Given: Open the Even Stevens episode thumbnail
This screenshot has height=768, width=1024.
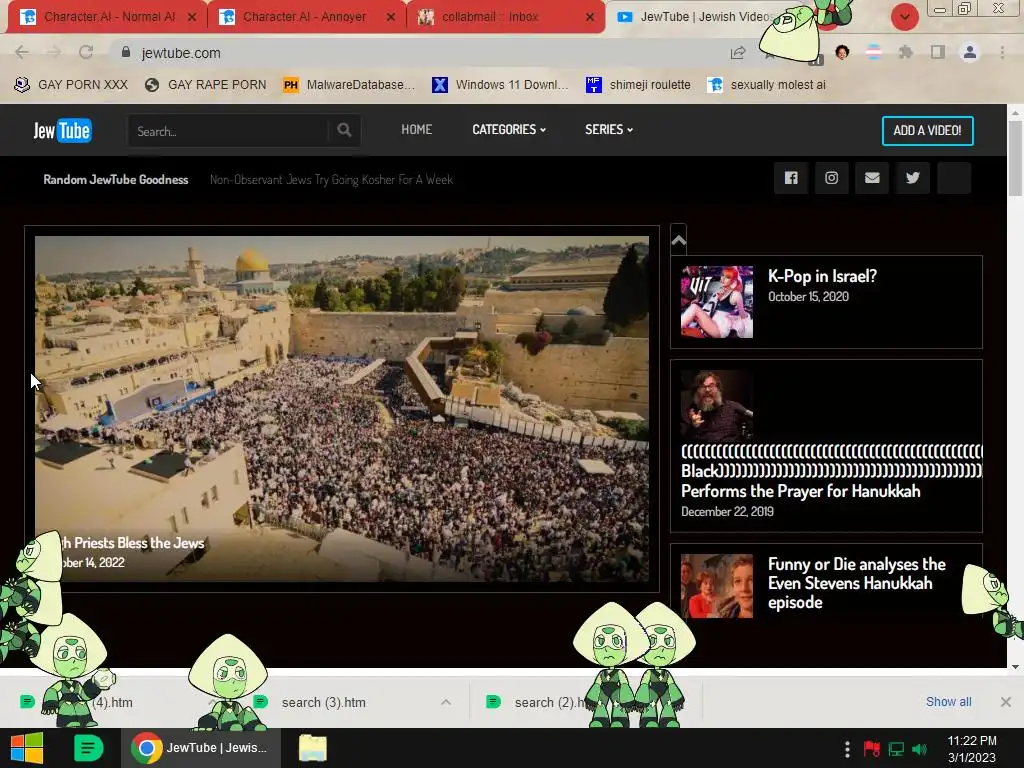Looking at the screenshot, I should pyautogui.click(x=716, y=586).
